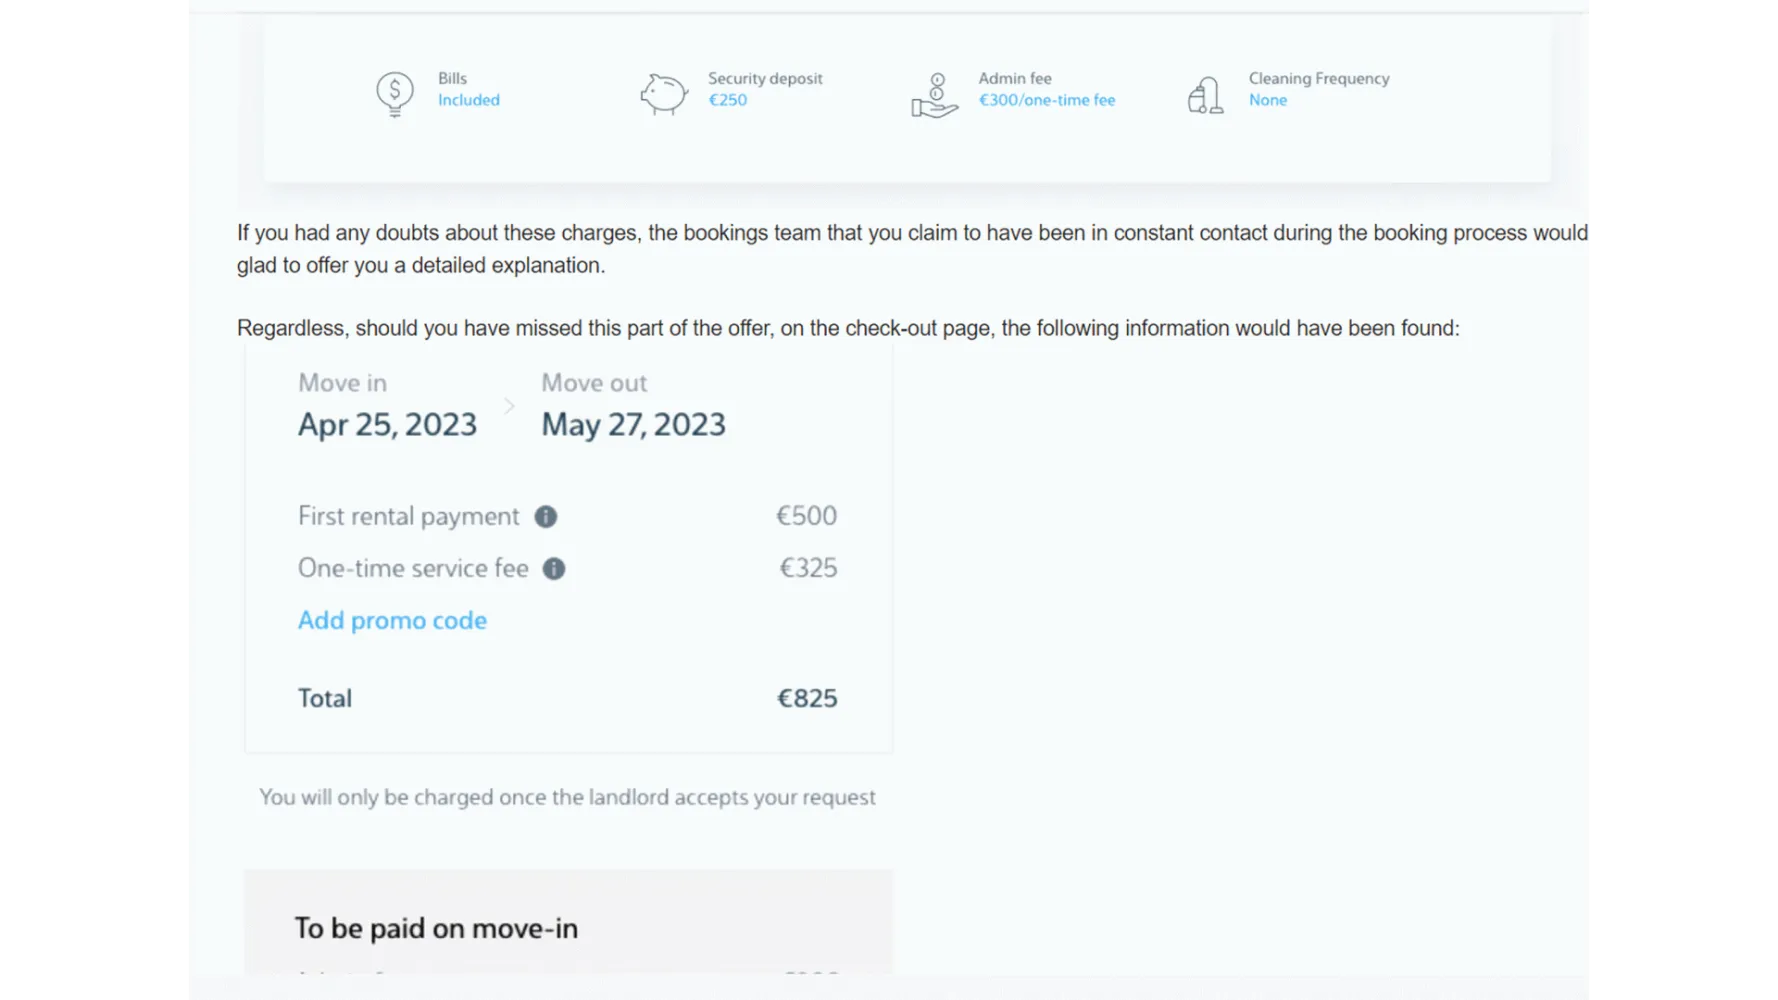Select the €250 security deposit value
The width and height of the screenshot is (1778, 1000).
click(x=727, y=100)
